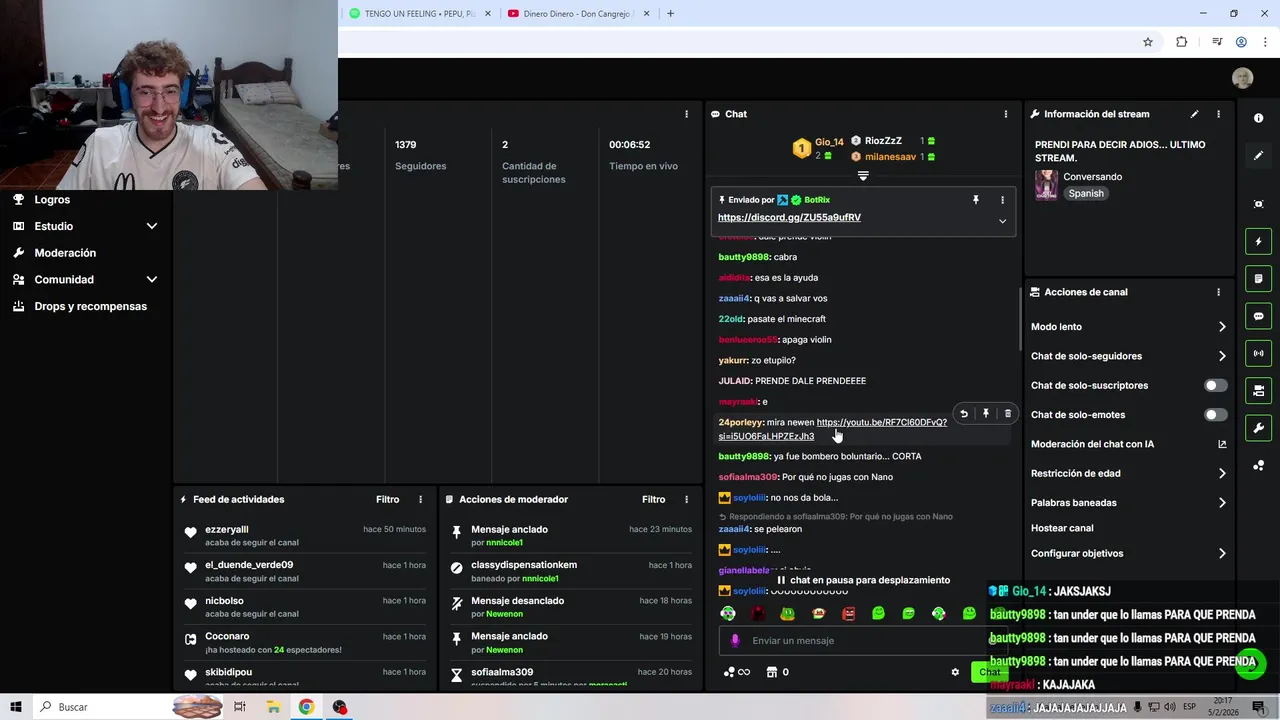Click Filtro in Feed de actividades

pos(388,499)
